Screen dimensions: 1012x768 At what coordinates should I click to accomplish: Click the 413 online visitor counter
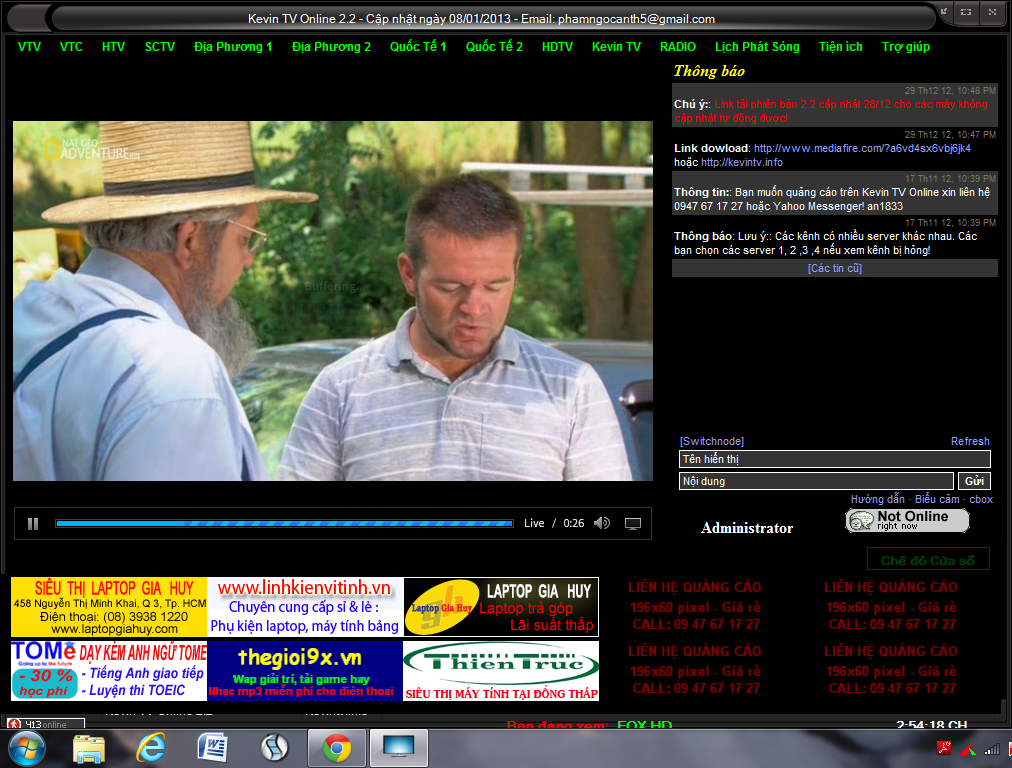(x=45, y=724)
